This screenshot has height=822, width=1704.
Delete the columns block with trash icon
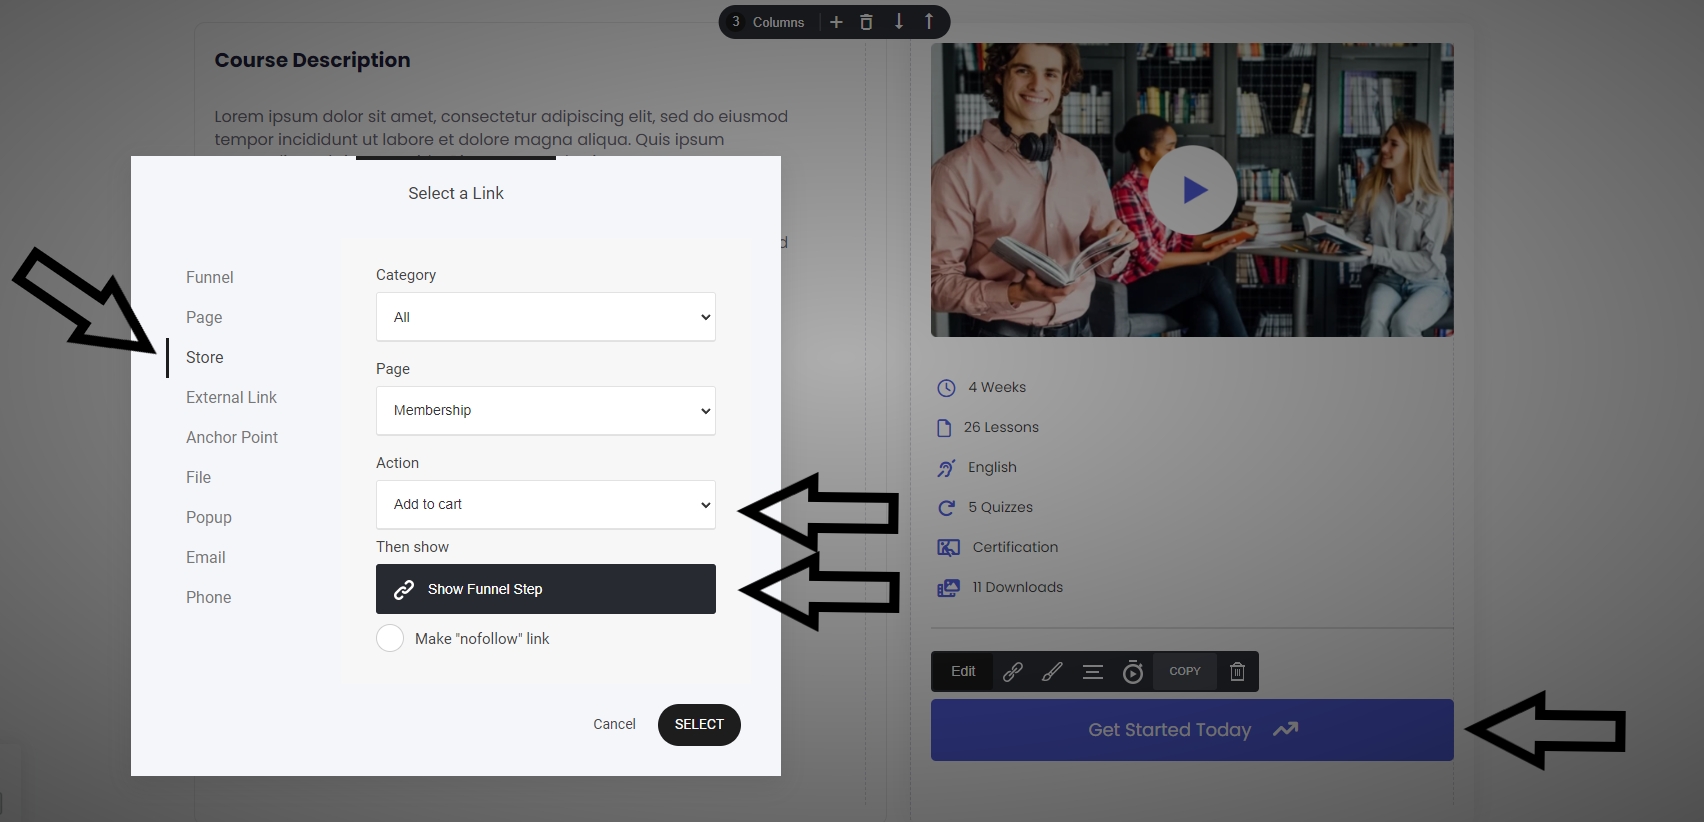[x=866, y=22]
